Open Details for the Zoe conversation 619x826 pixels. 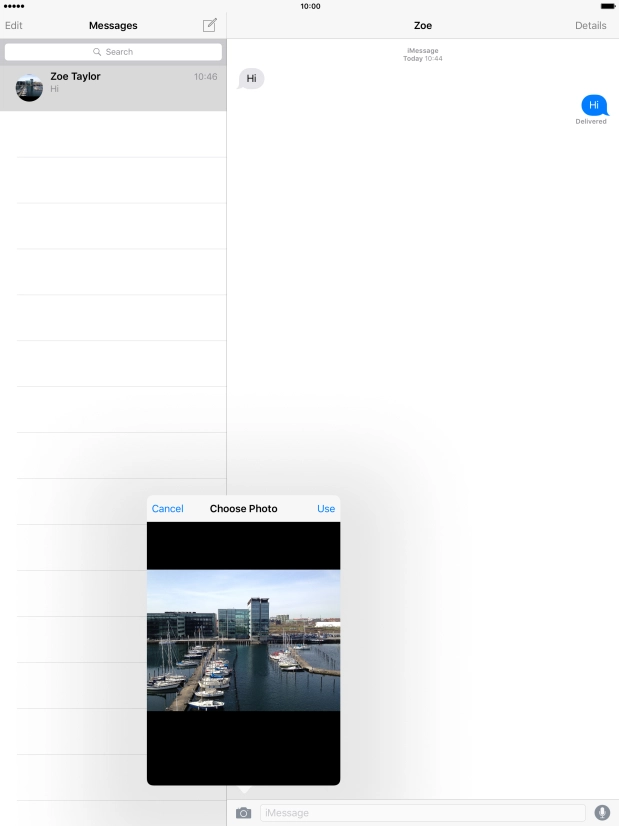click(x=590, y=25)
